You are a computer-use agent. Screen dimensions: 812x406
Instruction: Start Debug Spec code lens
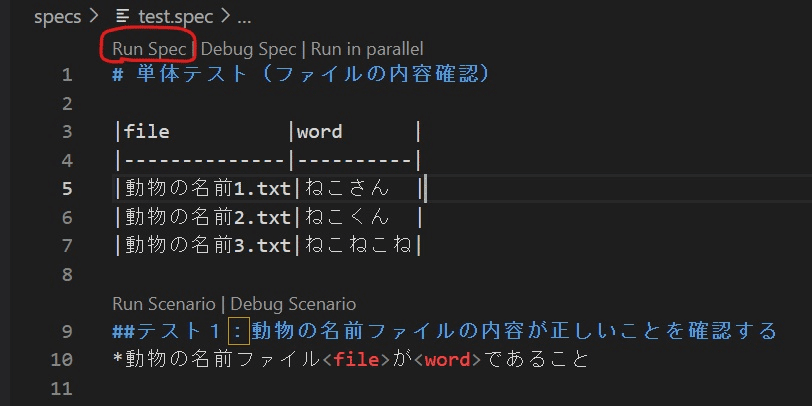point(249,49)
